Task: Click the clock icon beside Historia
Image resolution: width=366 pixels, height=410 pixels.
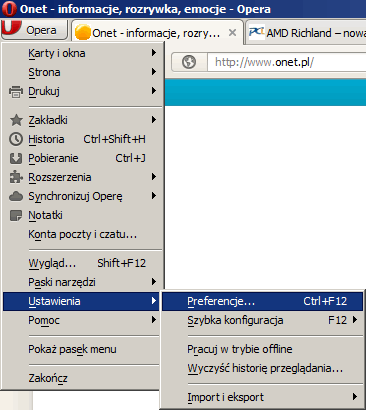Action: click(x=16, y=139)
